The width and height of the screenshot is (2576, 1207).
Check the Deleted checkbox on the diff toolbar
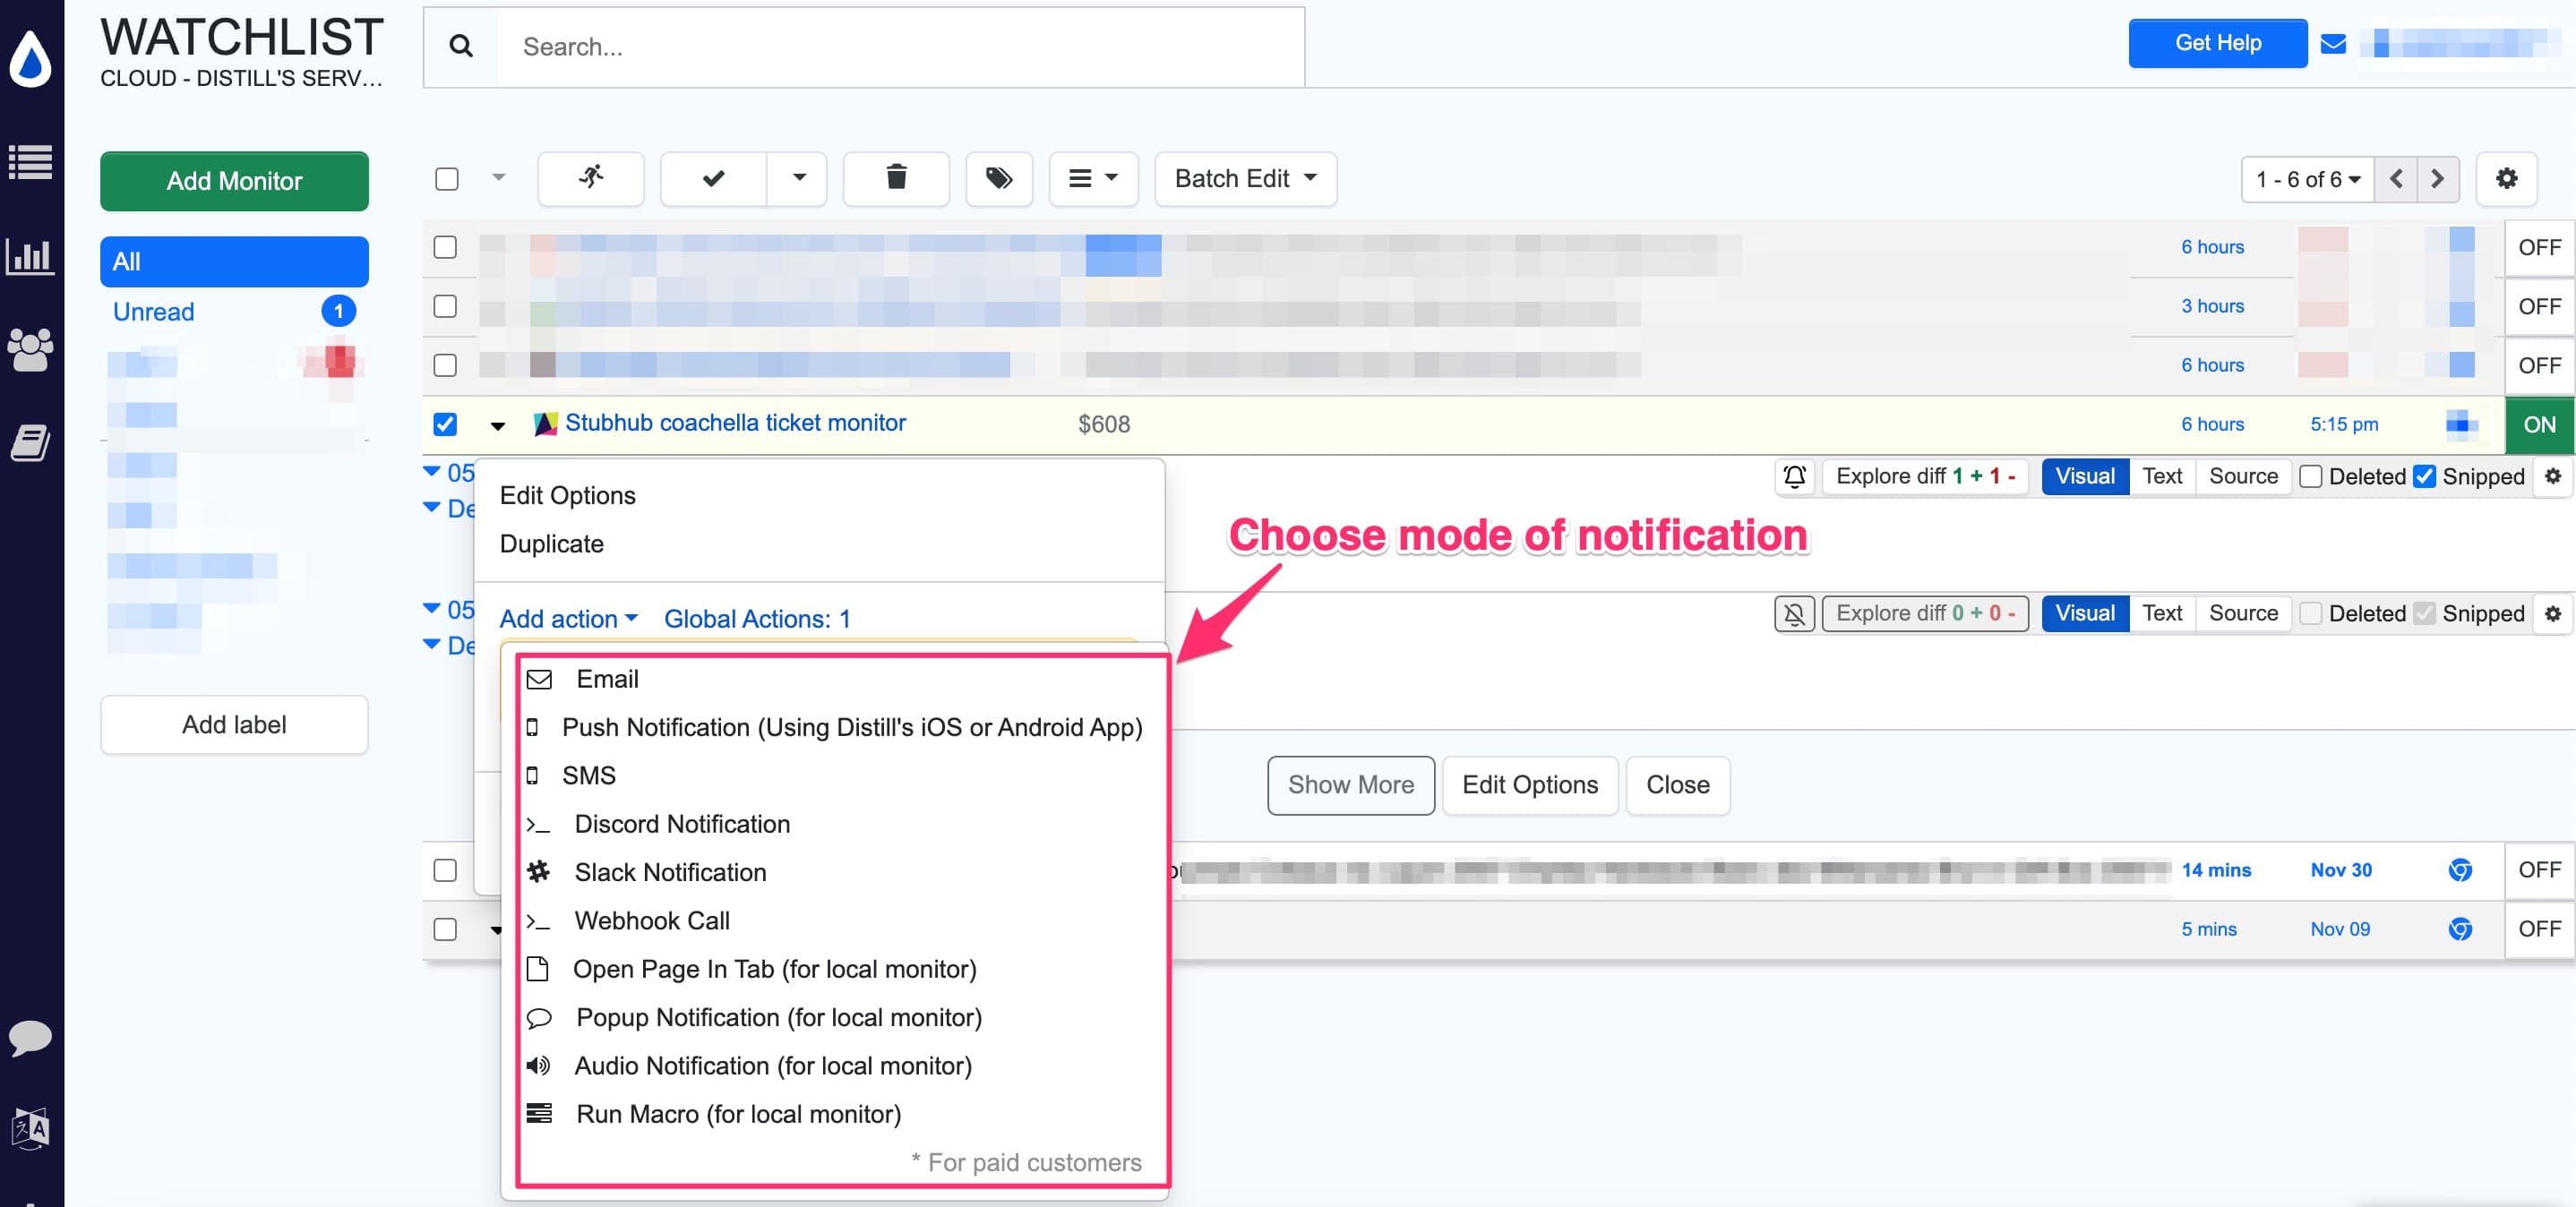(2311, 477)
